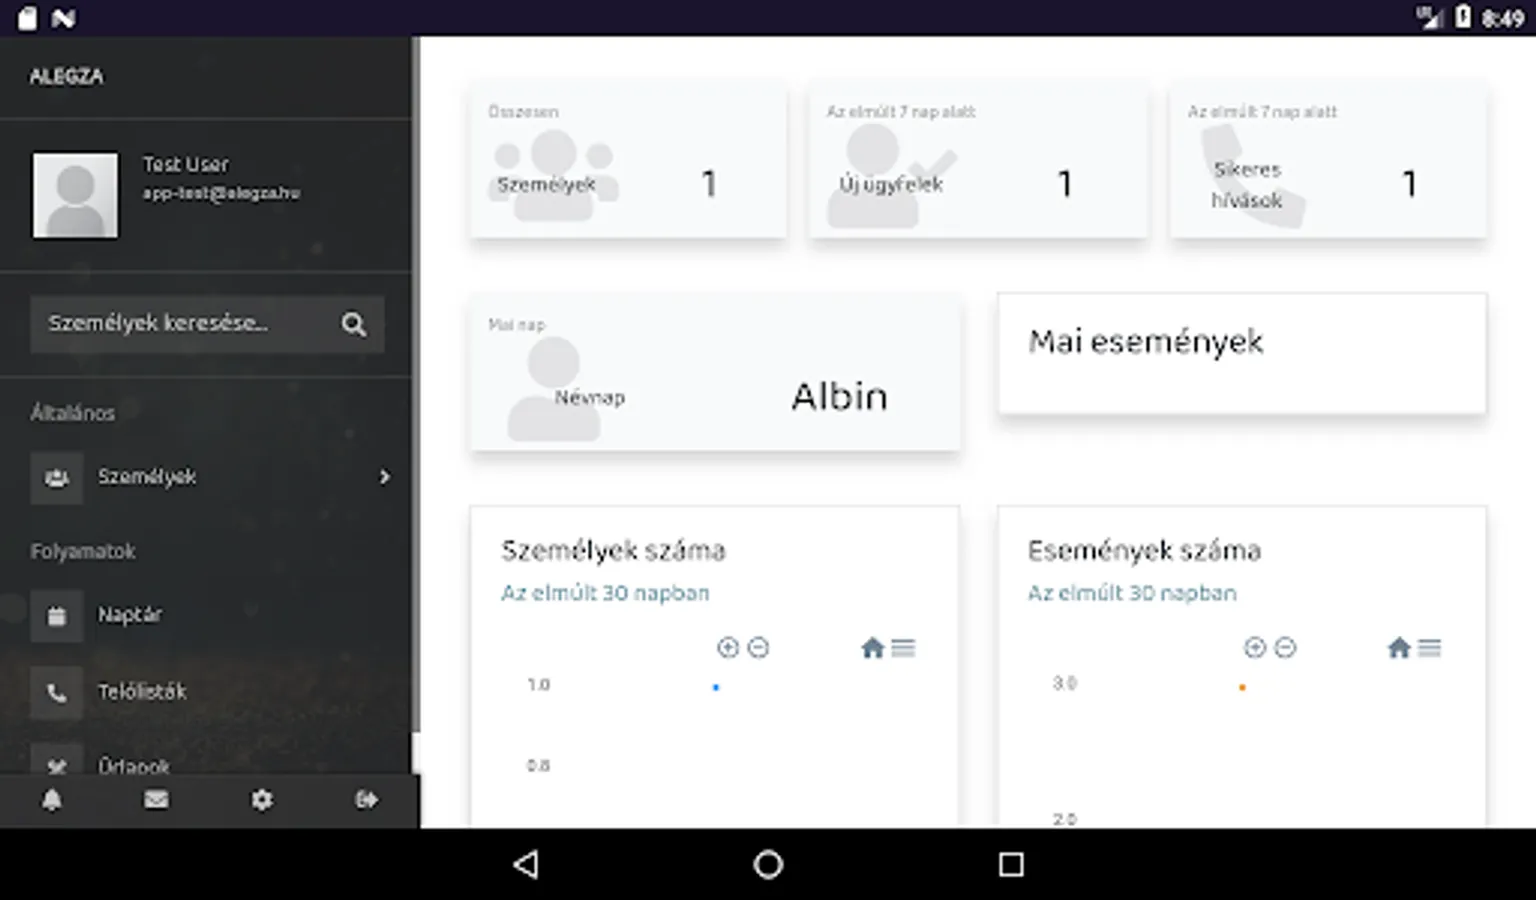Expand the Személyek submenu arrow
The height and width of the screenshot is (900, 1536).
click(x=385, y=477)
